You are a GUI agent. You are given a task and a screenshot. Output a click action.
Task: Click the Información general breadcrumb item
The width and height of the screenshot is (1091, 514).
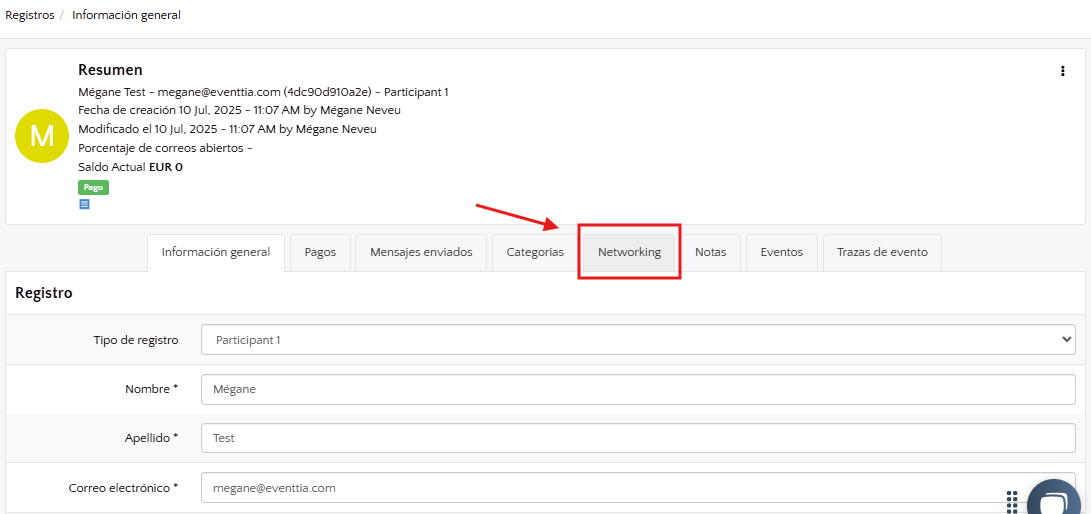click(126, 15)
